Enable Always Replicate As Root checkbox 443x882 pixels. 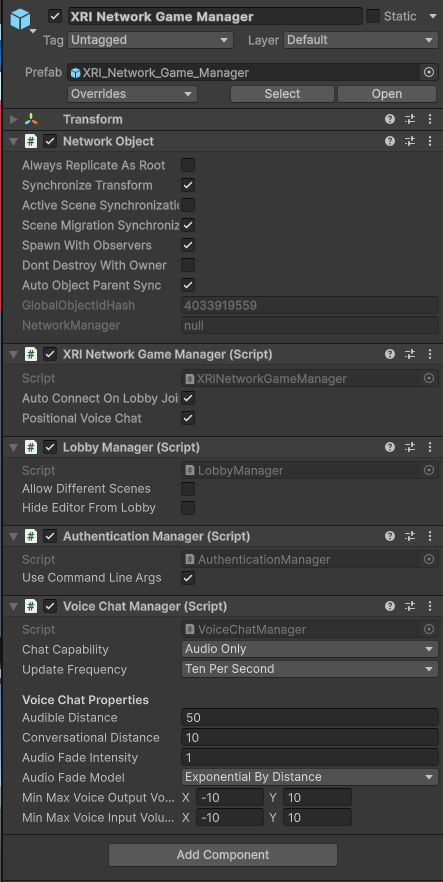pos(188,165)
